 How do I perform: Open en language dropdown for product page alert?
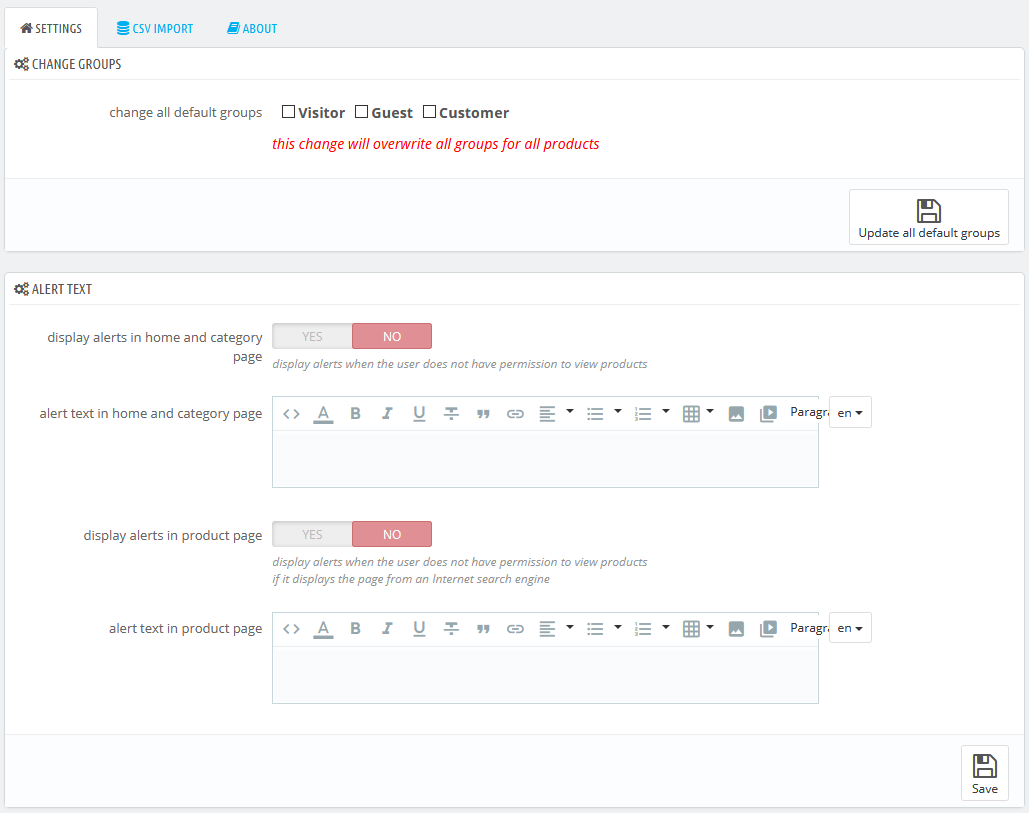(850, 628)
